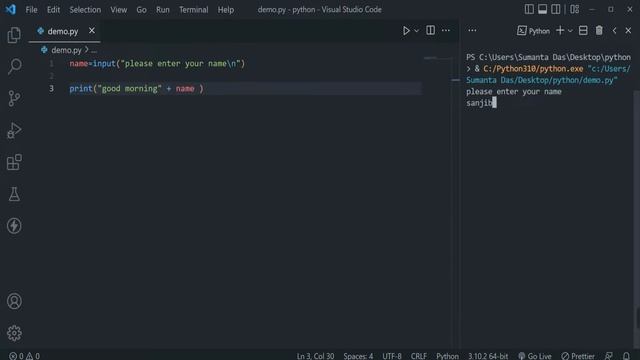Viewport: 640px width, 360px height.
Task: Open run options dropdown next to play
Action: coord(416,31)
